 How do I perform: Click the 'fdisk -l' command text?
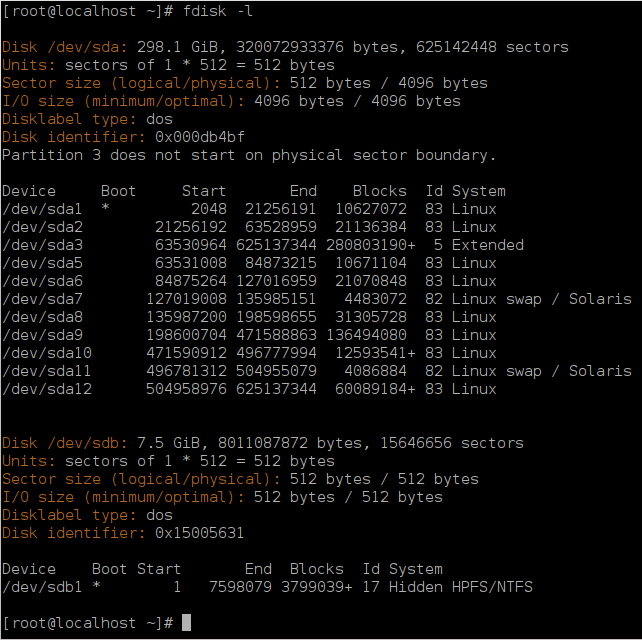(x=217, y=11)
